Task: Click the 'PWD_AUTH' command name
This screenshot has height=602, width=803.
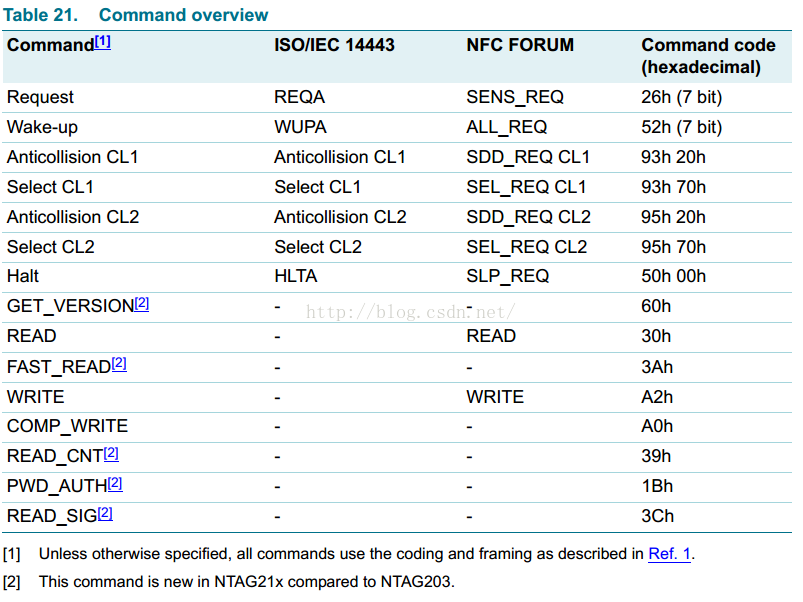Action: point(57,486)
